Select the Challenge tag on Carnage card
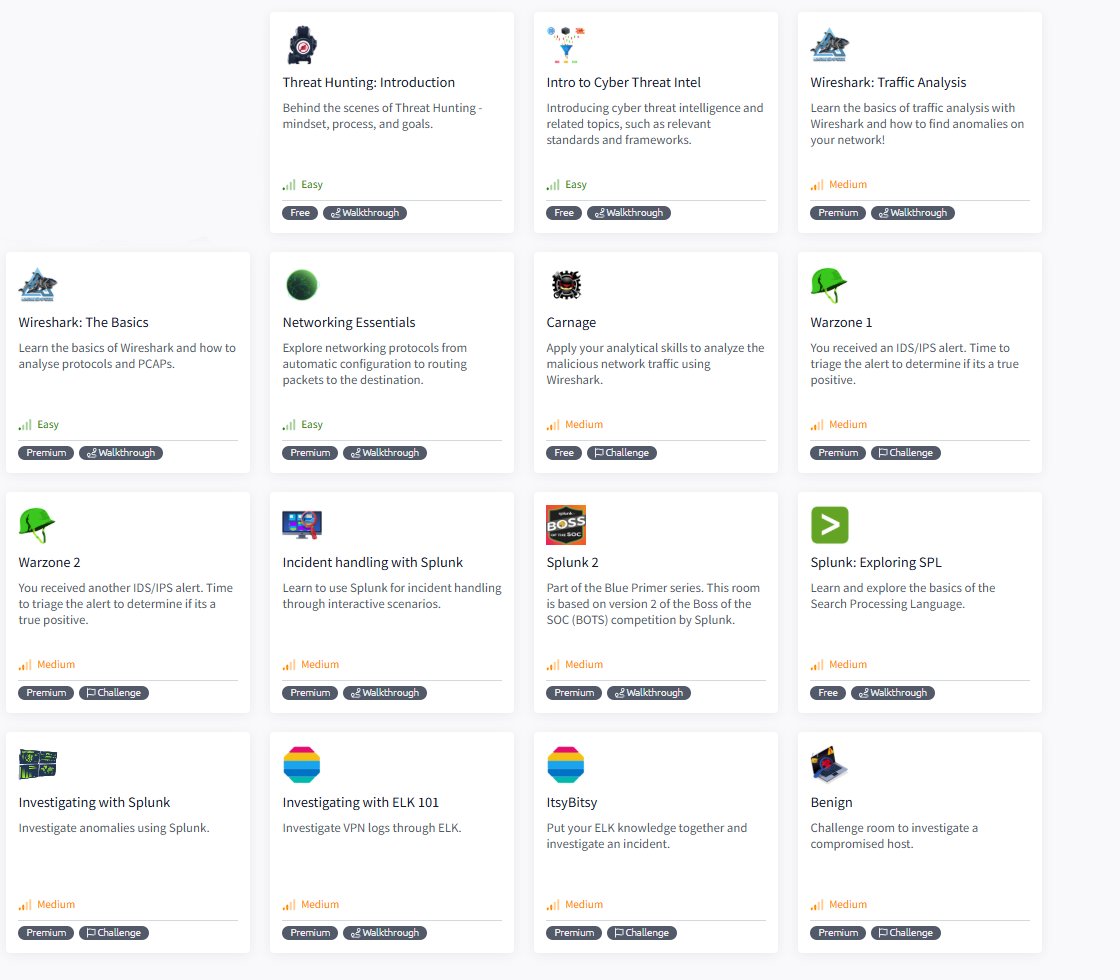Screen dimensions: 1120x980 621,453
